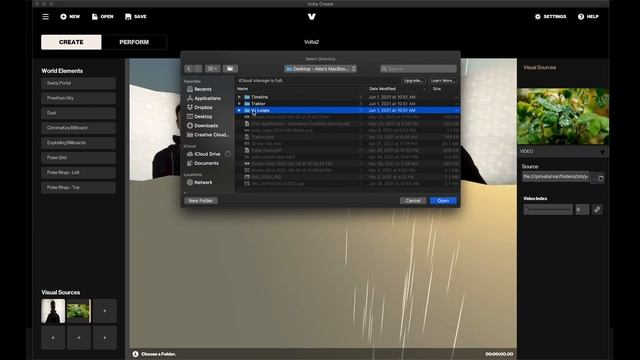This screenshot has height=360, width=640.
Task: Click the Learn More button
Action: (x=442, y=80)
